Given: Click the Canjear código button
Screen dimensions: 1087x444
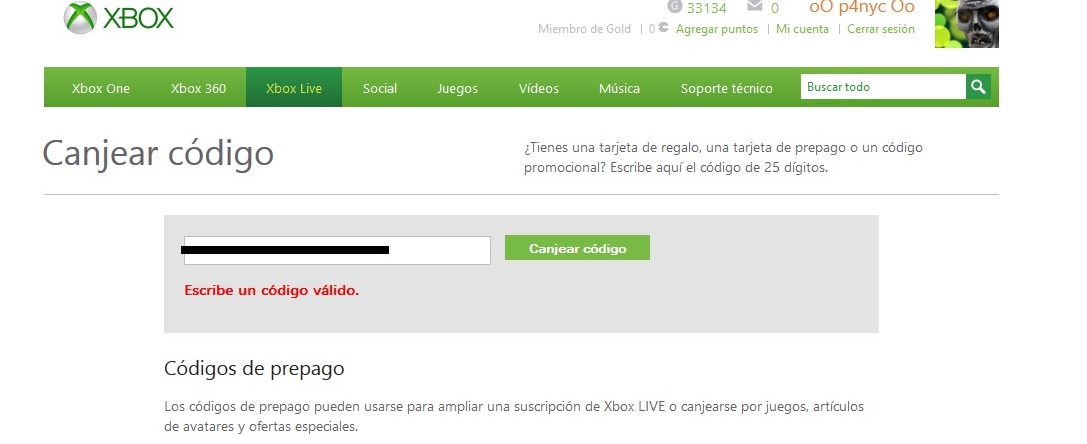Looking at the screenshot, I should 577,248.
